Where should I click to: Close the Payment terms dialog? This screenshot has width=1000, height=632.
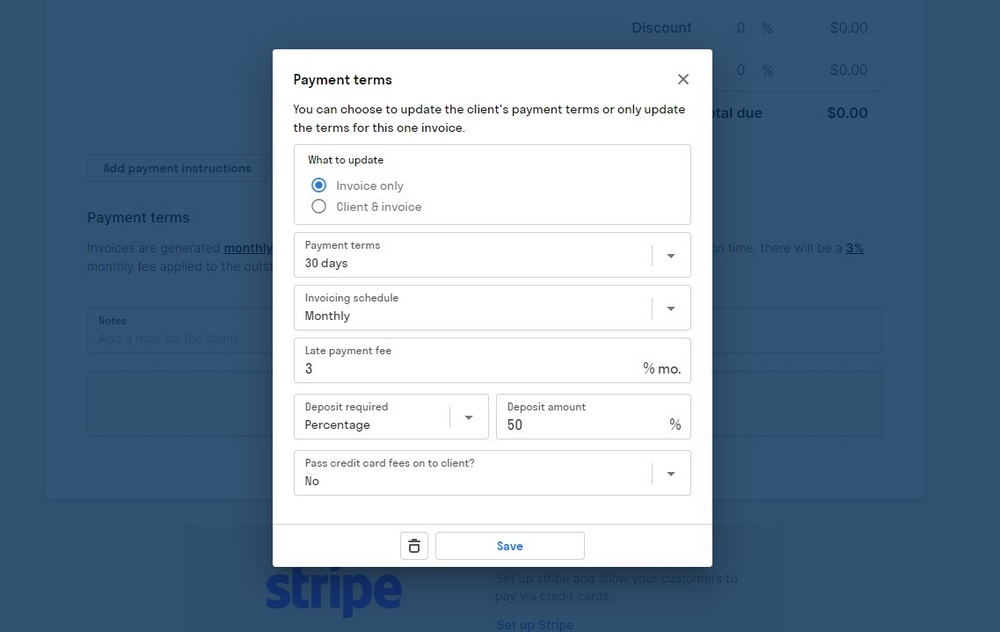click(683, 79)
